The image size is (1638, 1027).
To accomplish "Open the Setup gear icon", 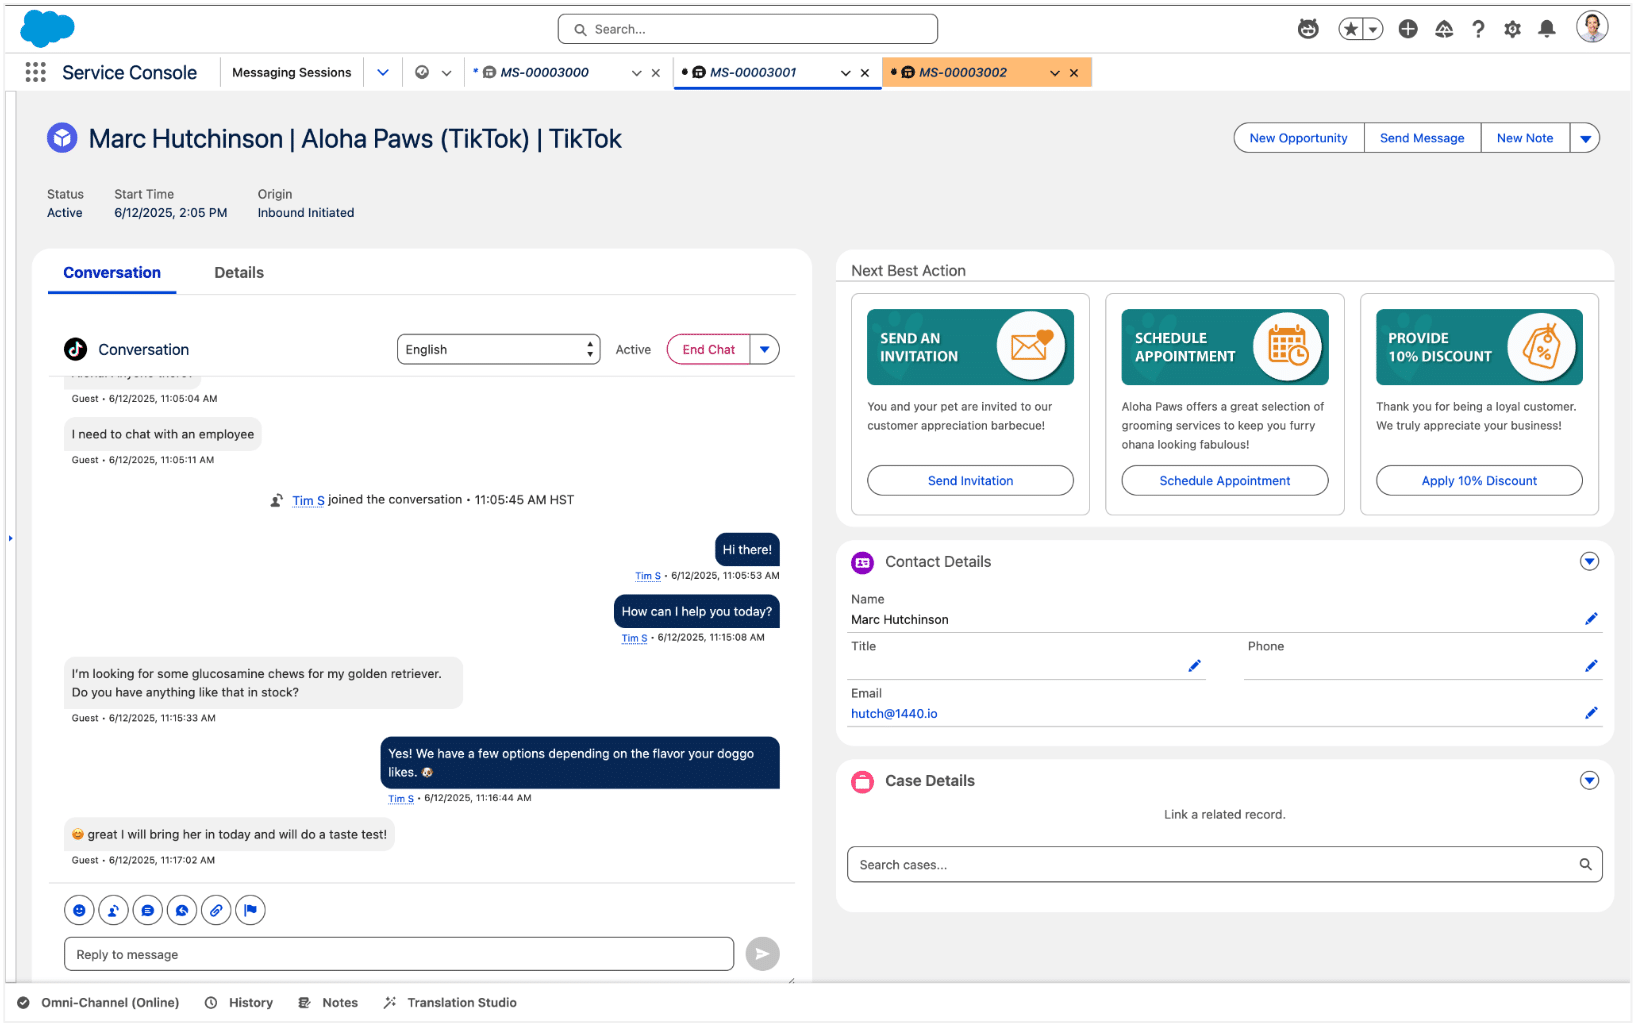I will [x=1513, y=29].
